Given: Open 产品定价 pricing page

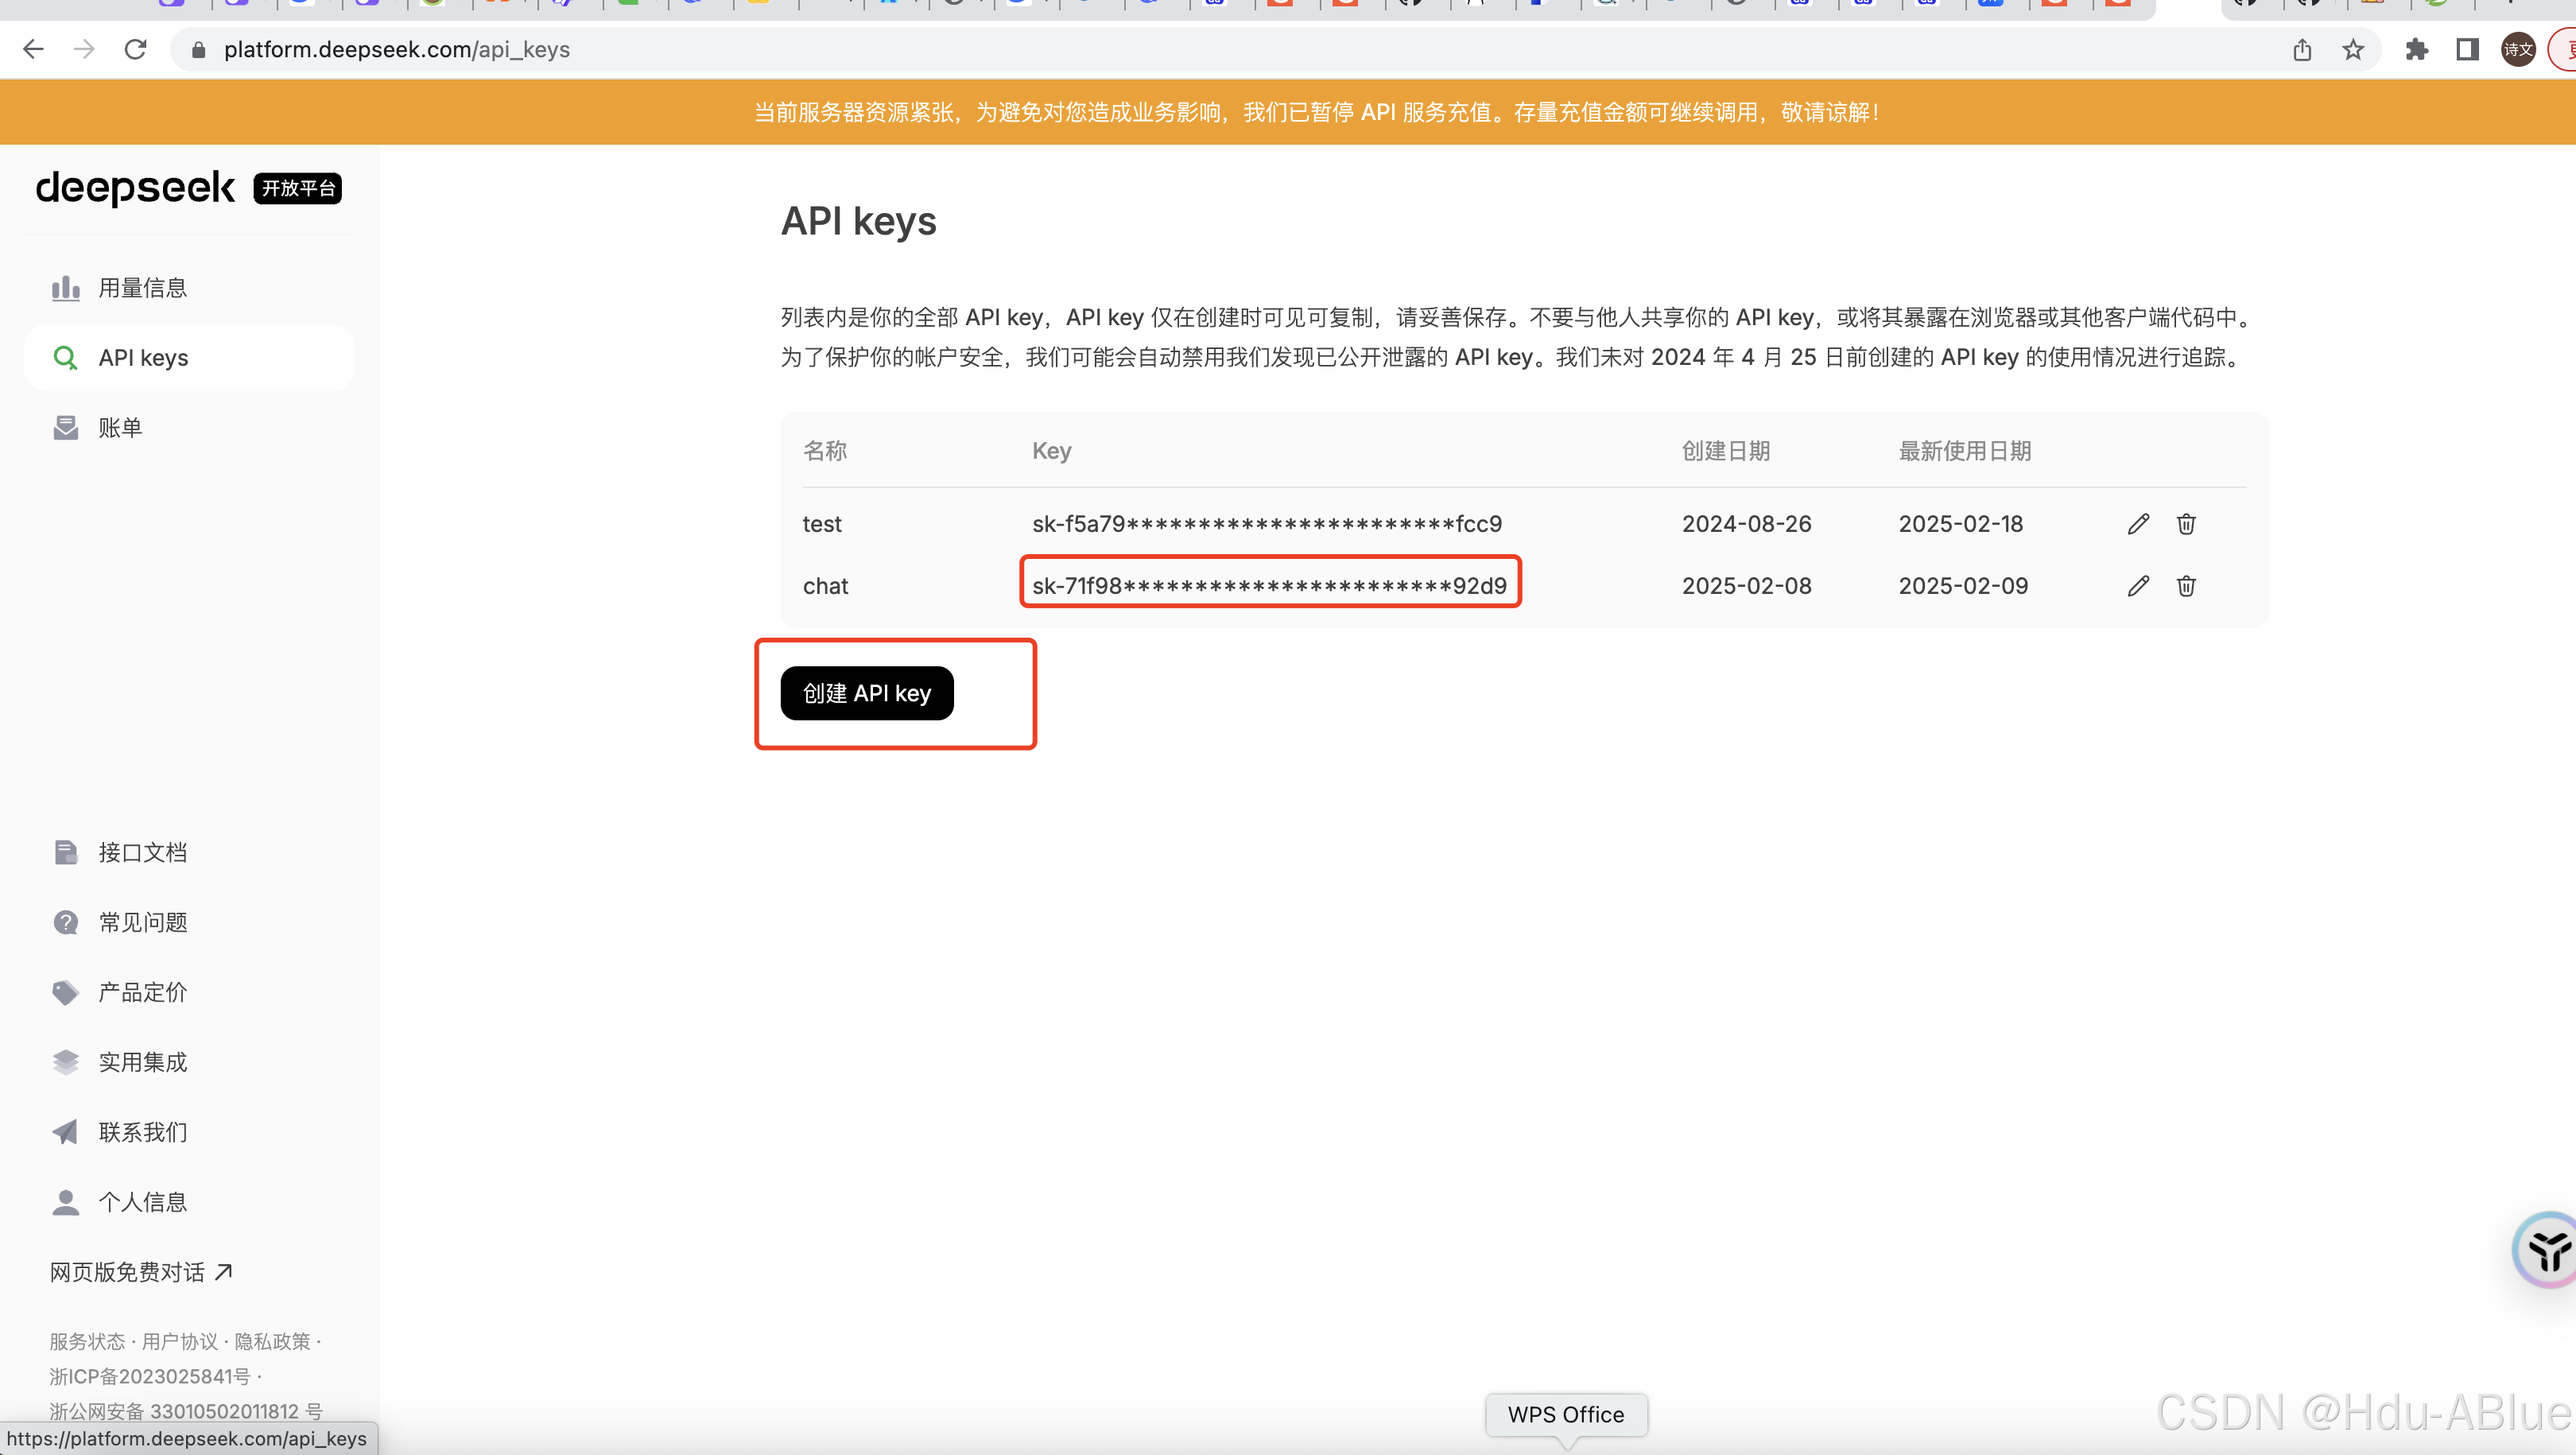Looking at the screenshot, I should pos(142,993).
